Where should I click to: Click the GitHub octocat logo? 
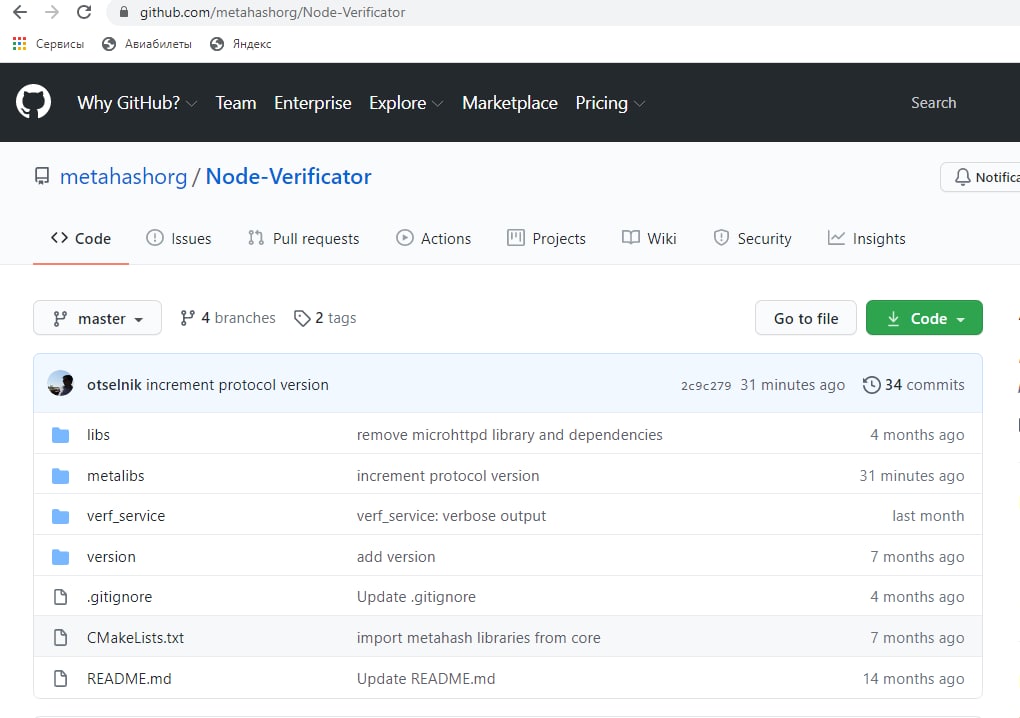tap(33, 101)
